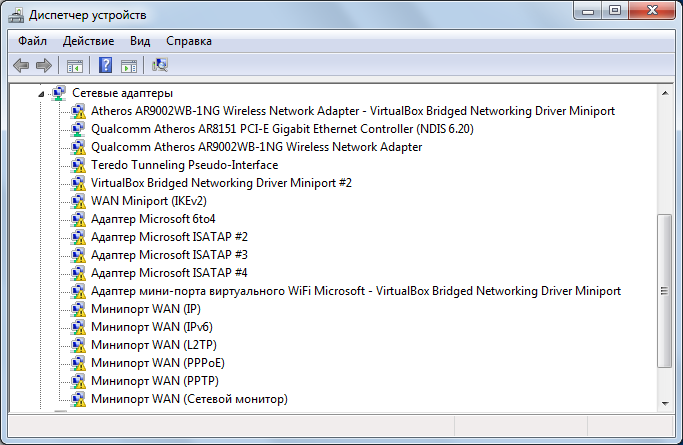Open the Справка menu
The height and width of the screenshot is (445, 683).
tap(189, 41)
